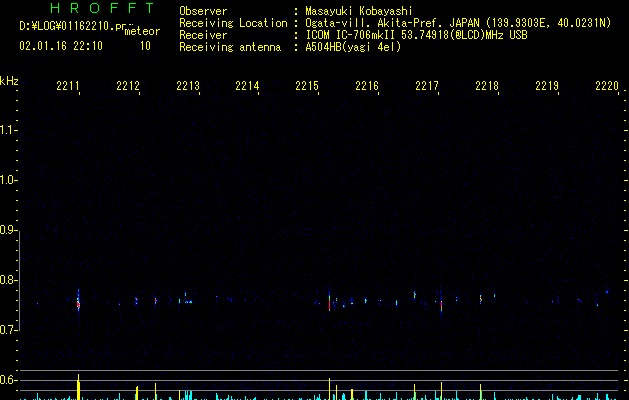Click the tallest yellow intensity bar at 2211

pos(79,387)
